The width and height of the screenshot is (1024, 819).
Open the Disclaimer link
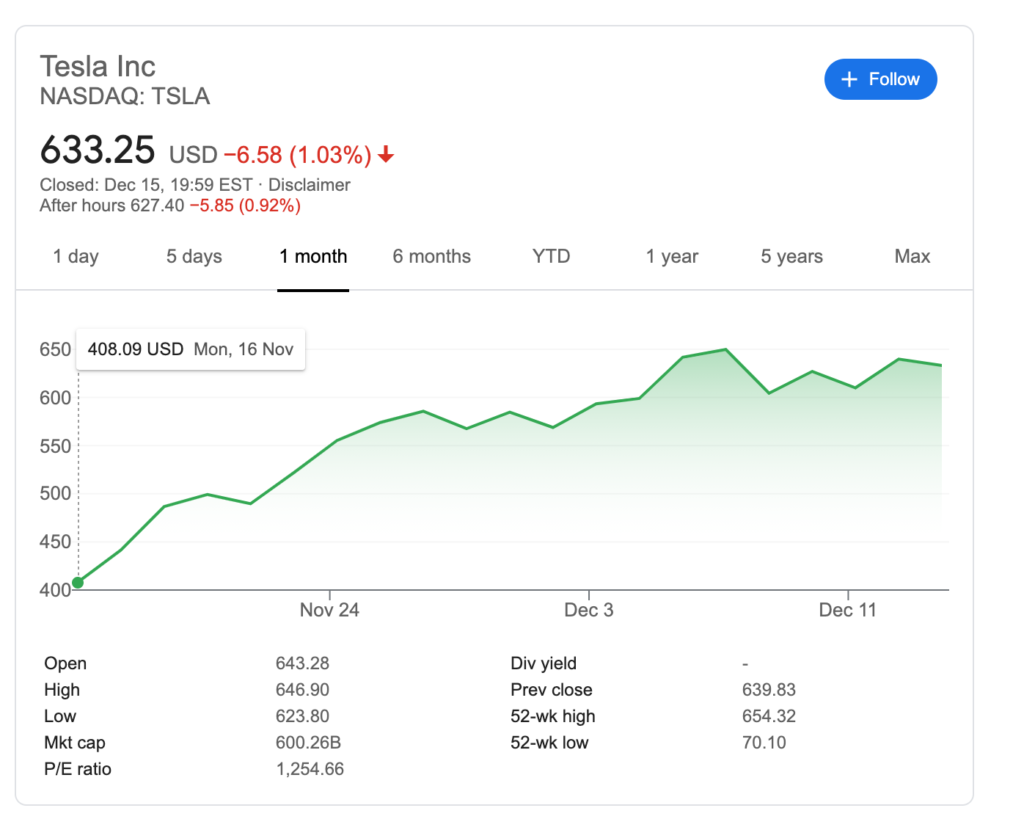(310, 185)
